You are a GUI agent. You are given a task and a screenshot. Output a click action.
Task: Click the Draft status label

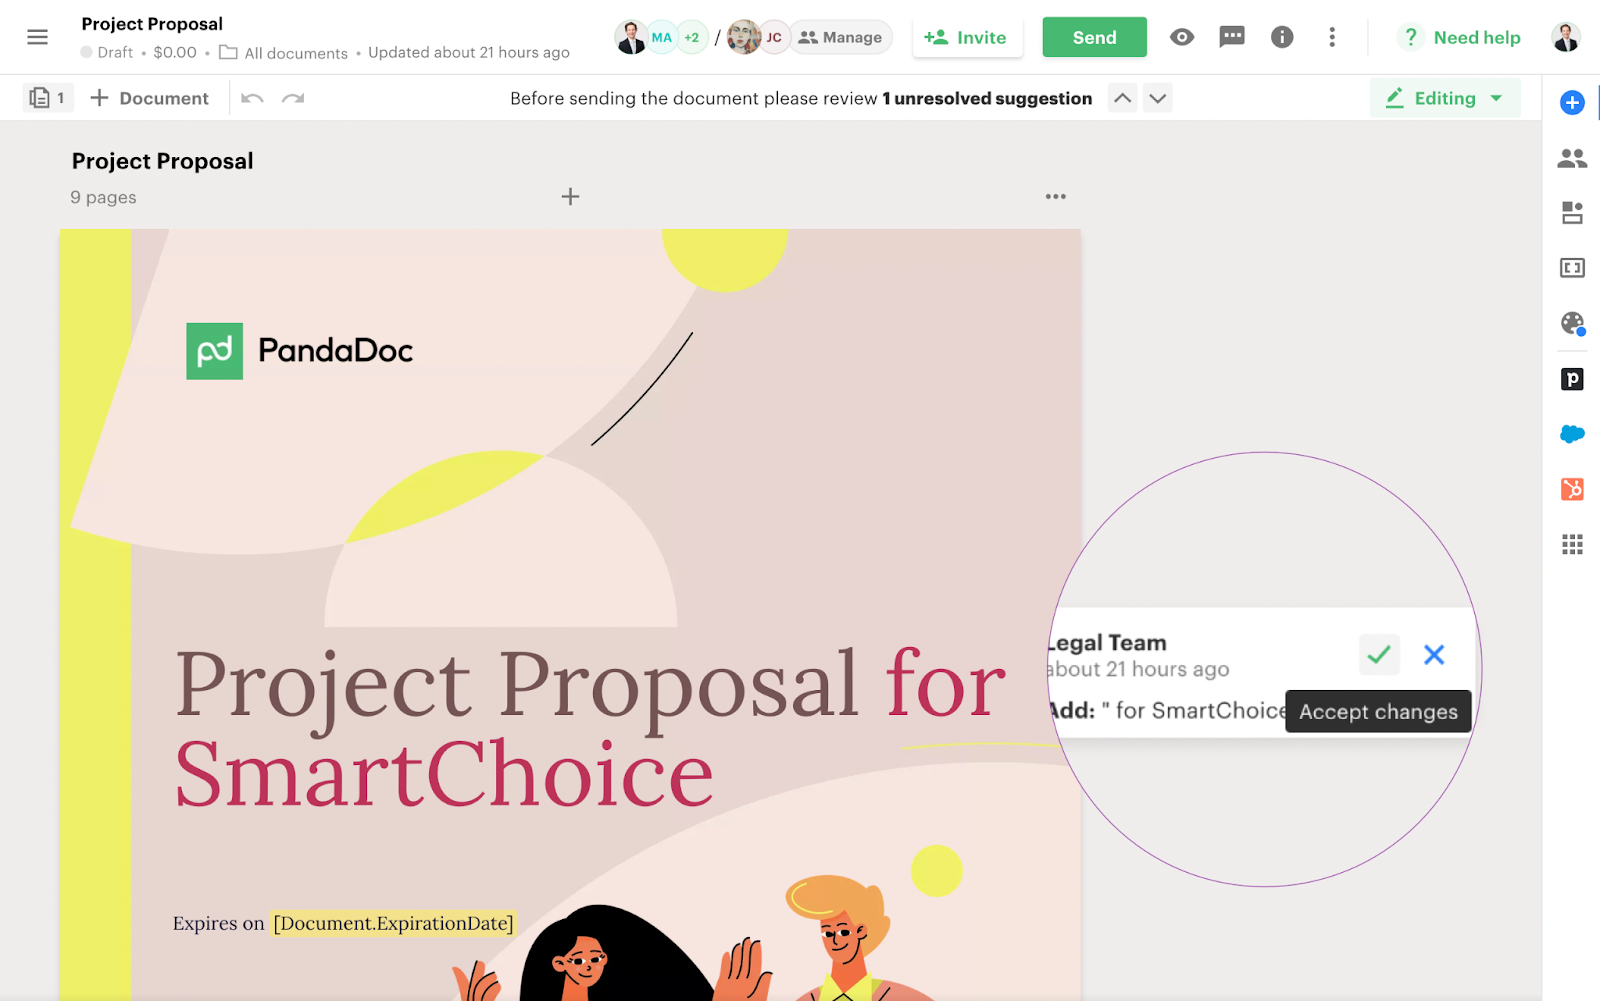coord(107,52)
